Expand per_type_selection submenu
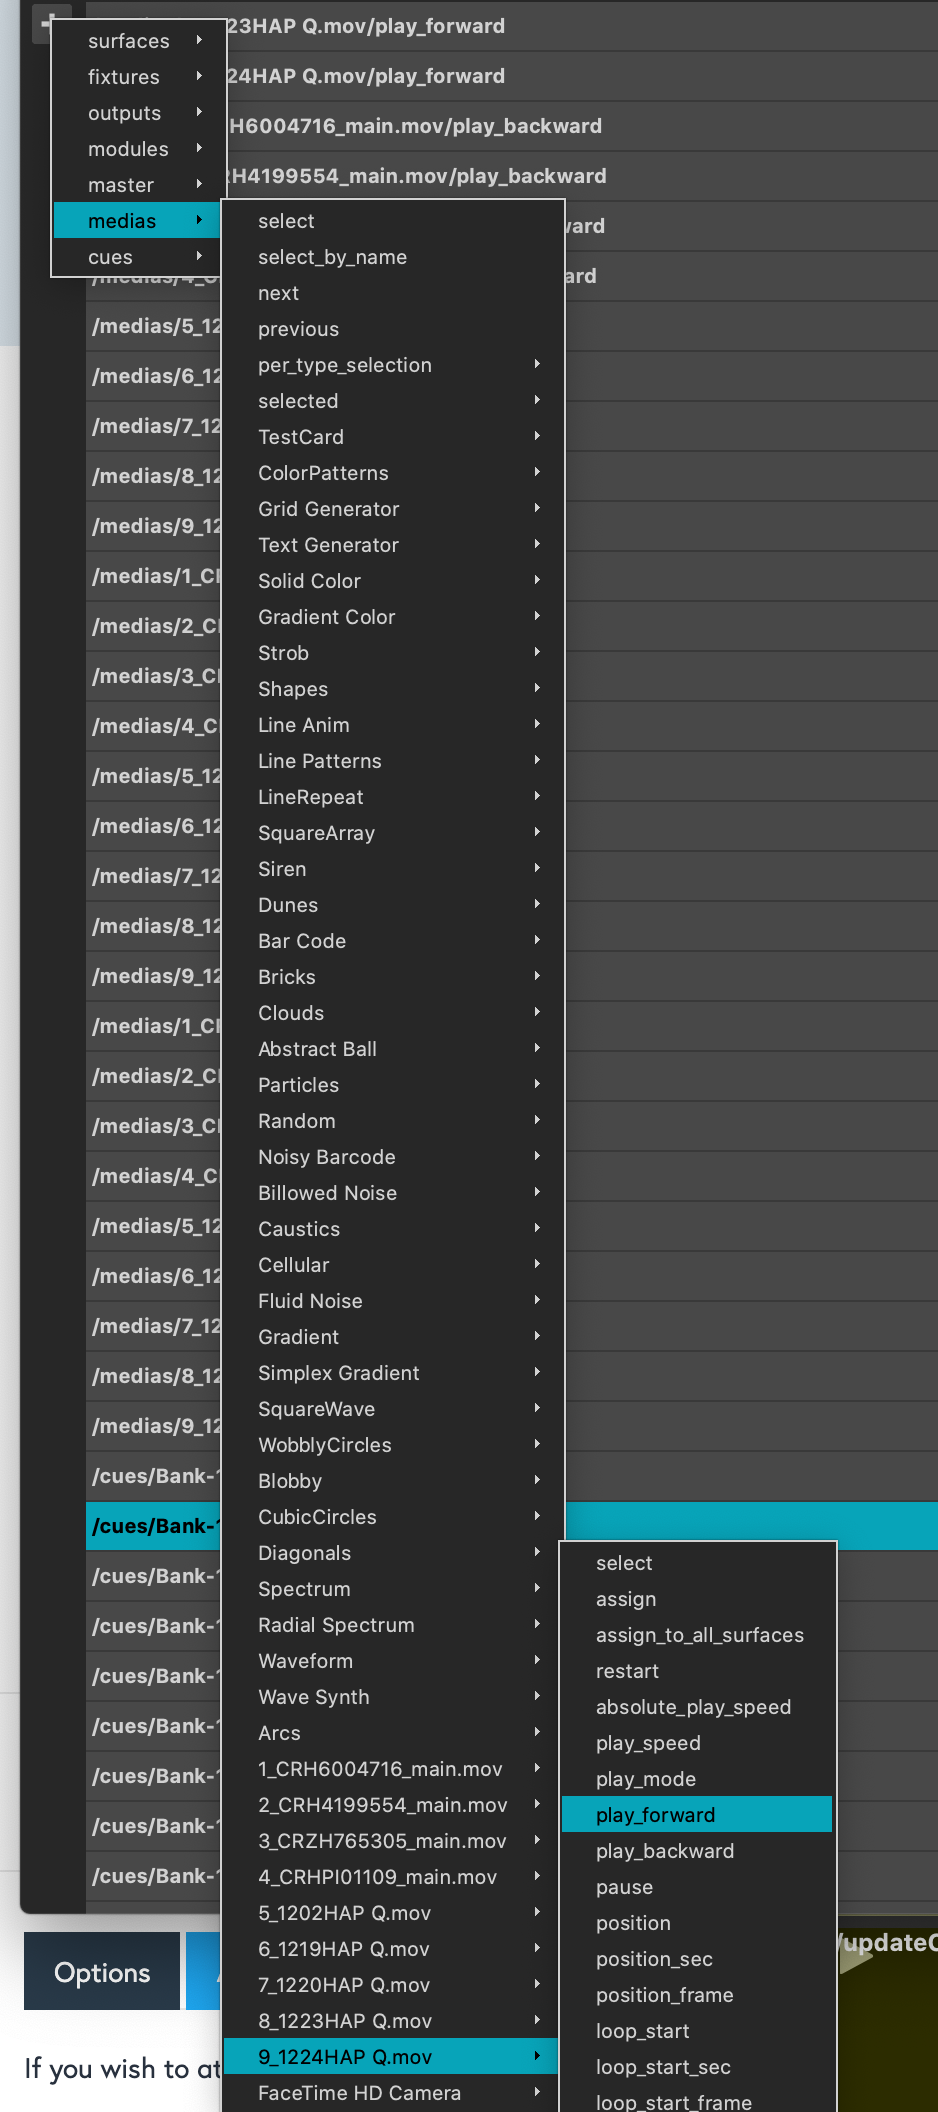The width and height of the screenshot is (938, 2112). click(393, 365)
